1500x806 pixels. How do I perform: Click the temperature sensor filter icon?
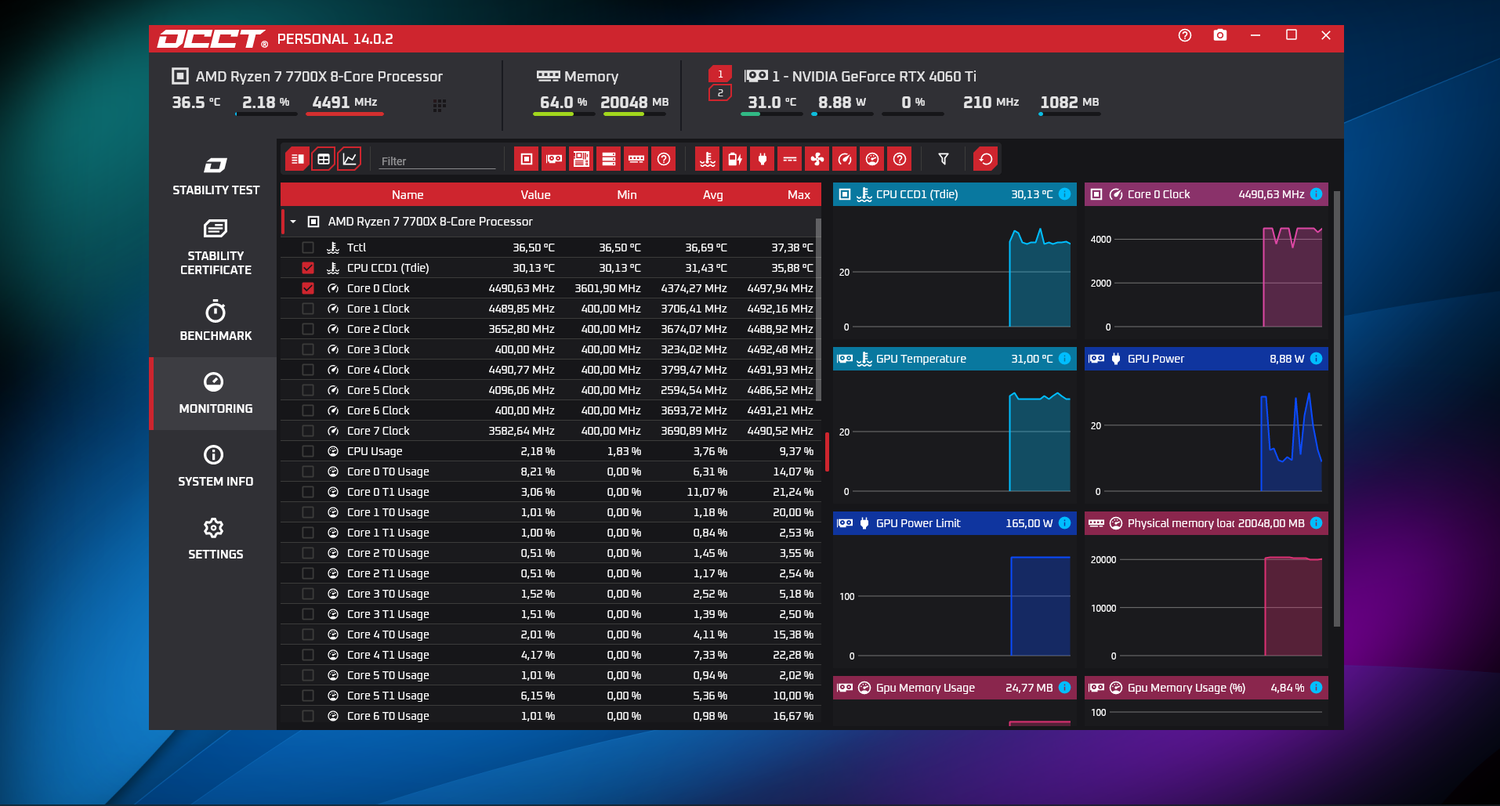[707, 158]
